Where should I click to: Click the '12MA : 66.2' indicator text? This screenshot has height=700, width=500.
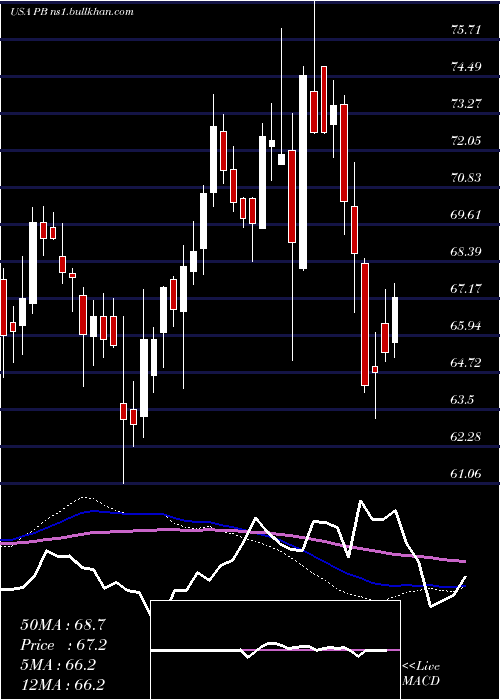point(63,685)
